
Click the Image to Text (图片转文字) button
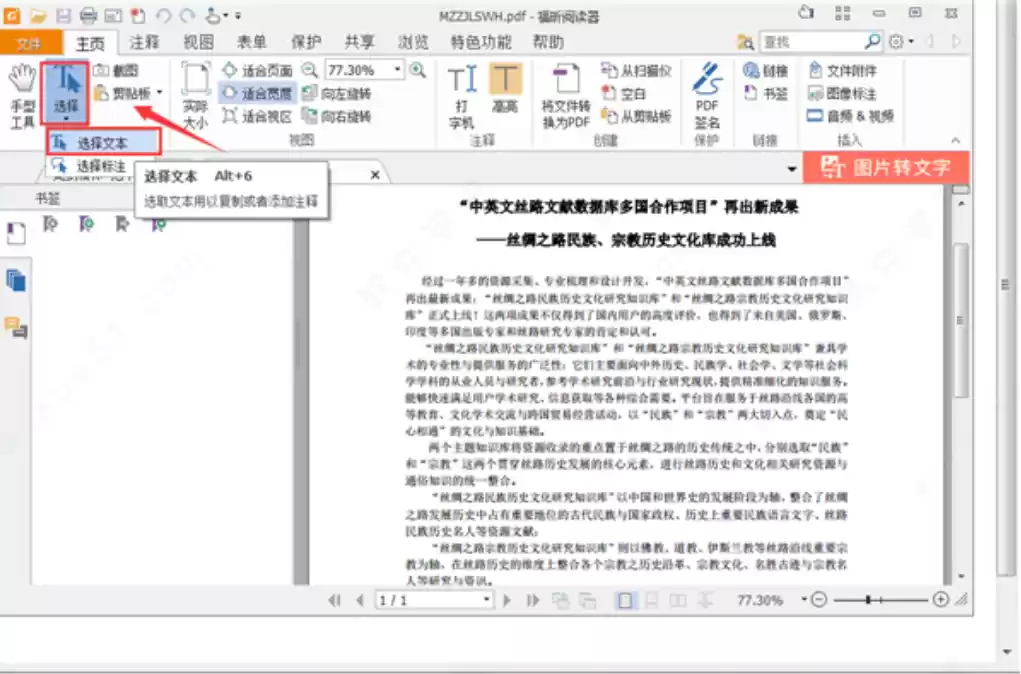885,167
